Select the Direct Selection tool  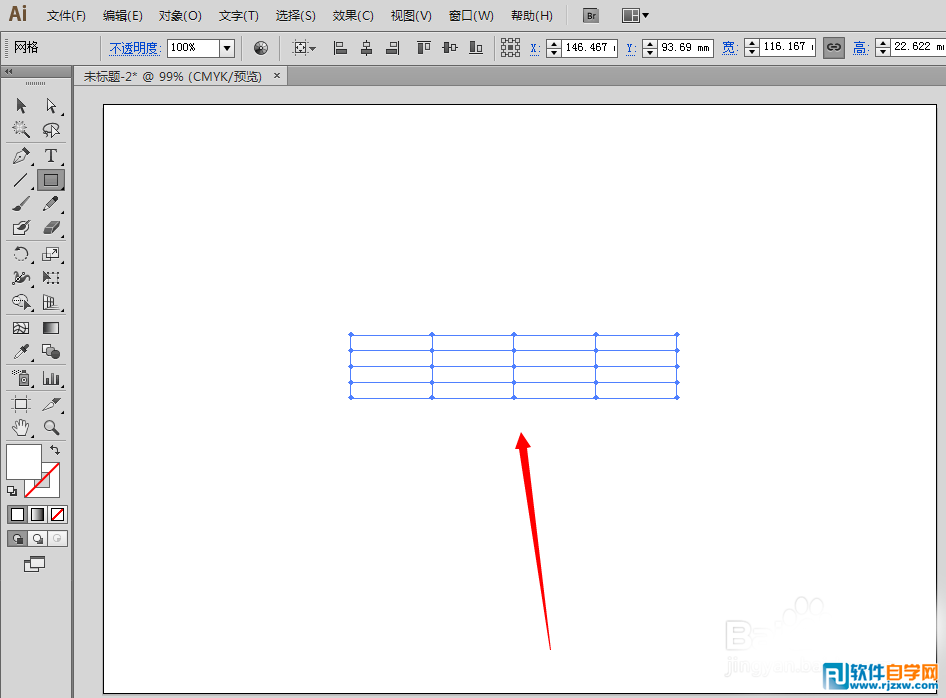tap(51, 106)
